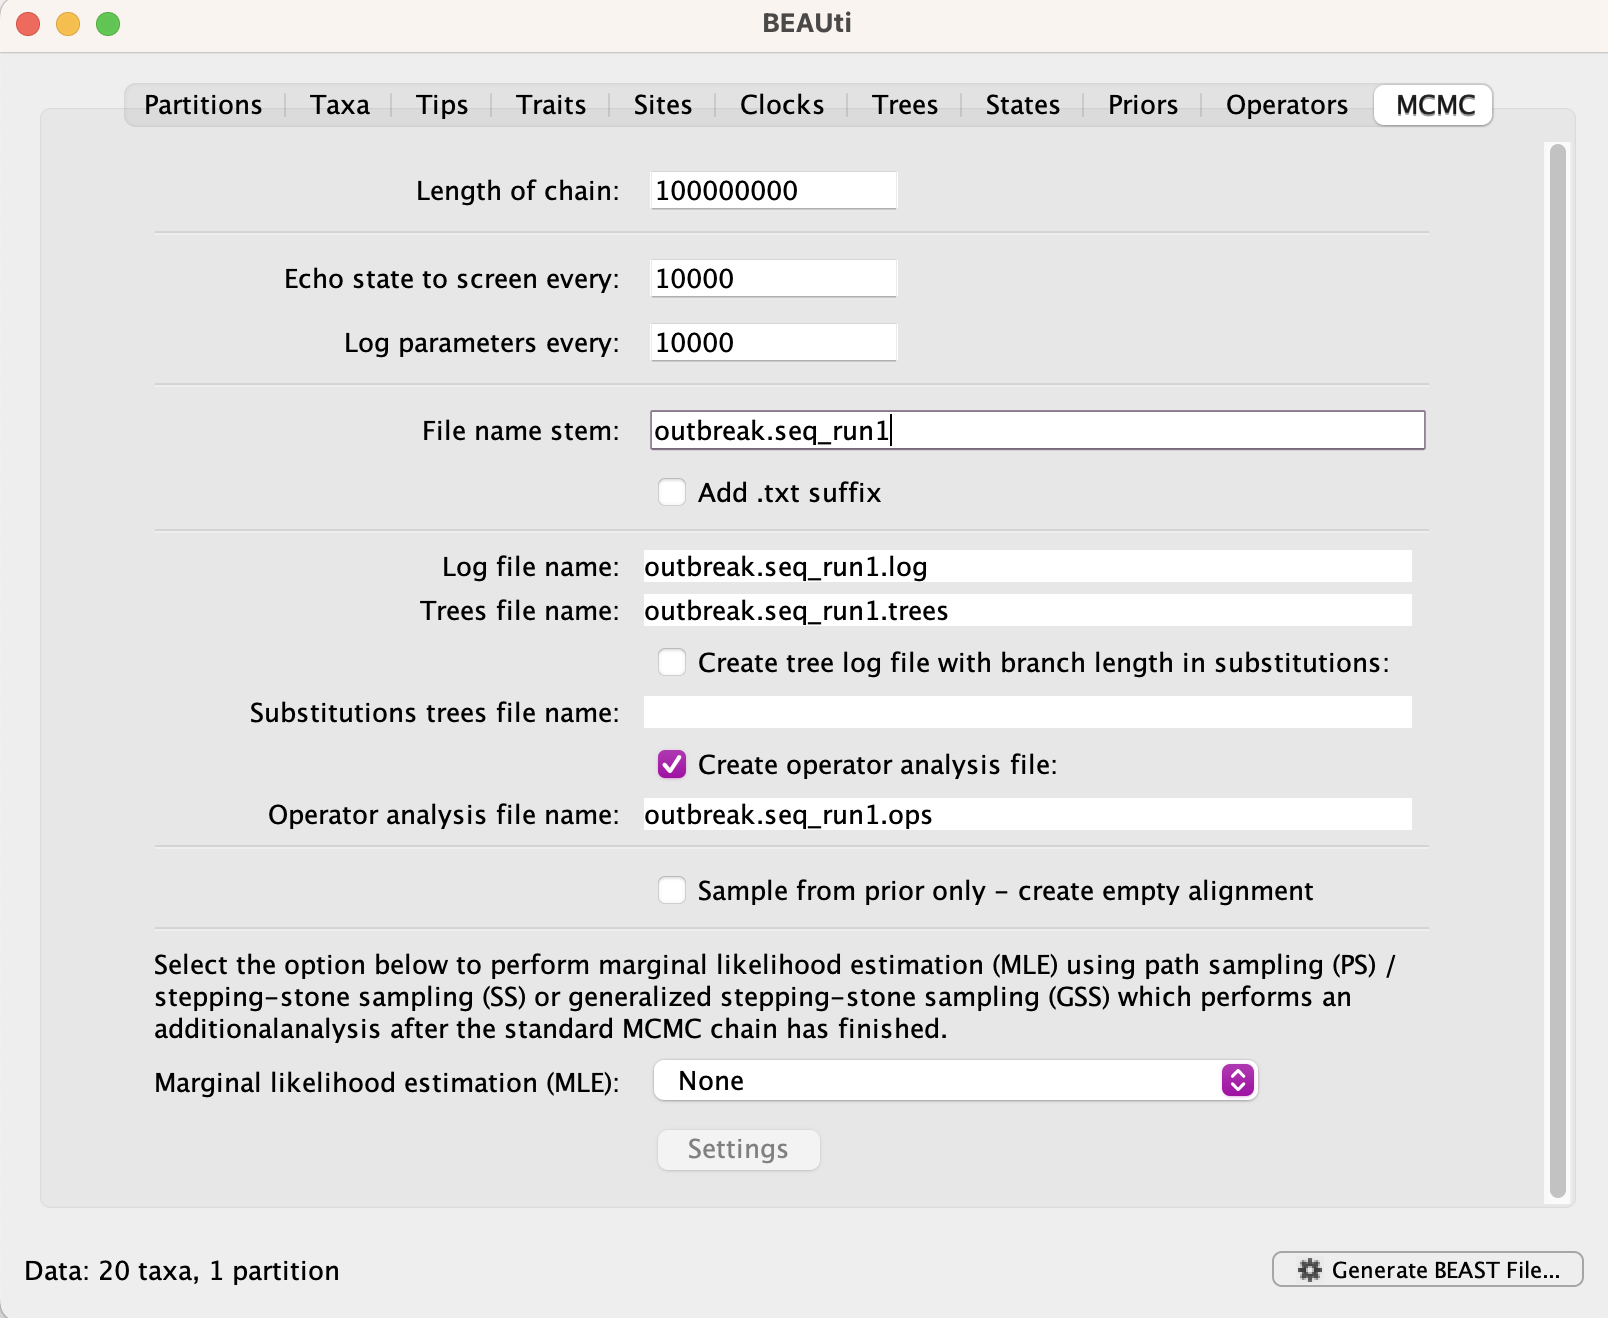Select the Traits tab
Image resolution: width=1608 pixels, height=1318 pixels.
coord(551,105)
